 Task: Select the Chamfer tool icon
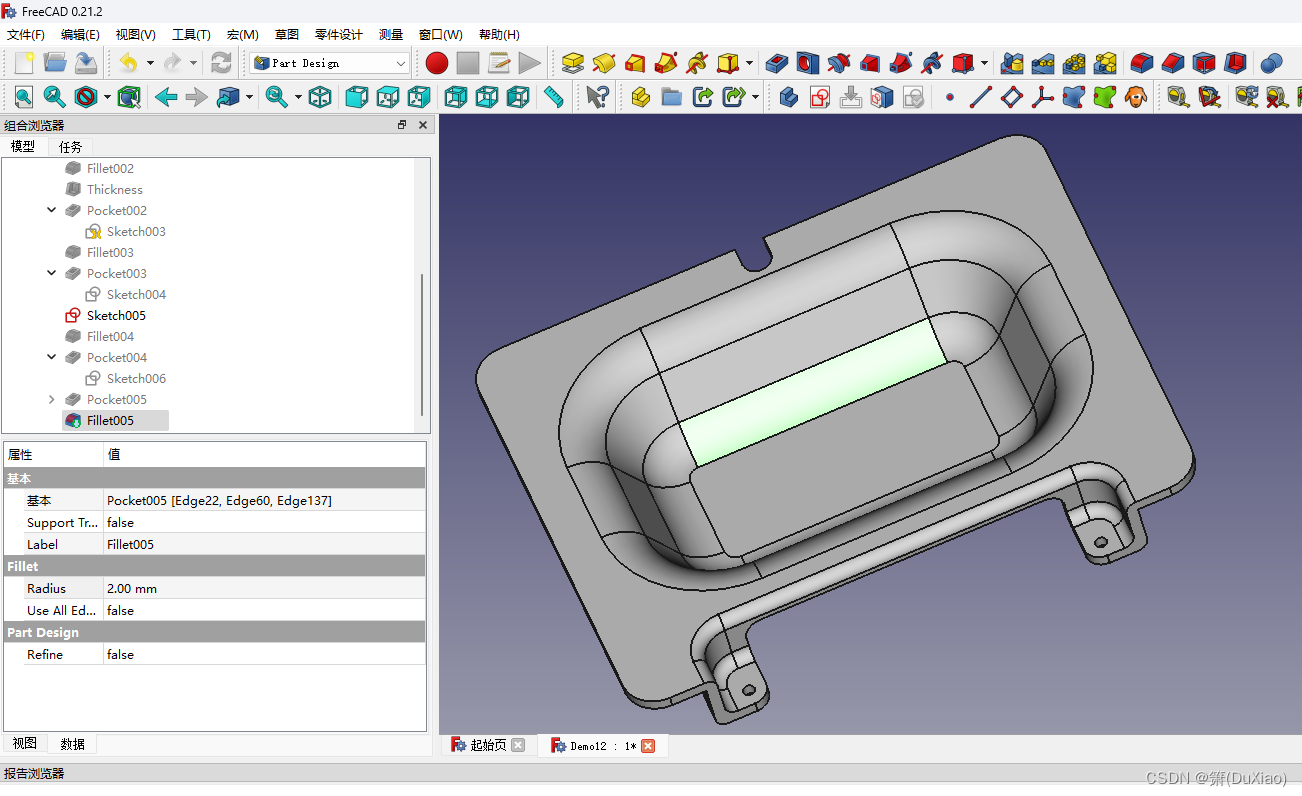[1173, 63]
